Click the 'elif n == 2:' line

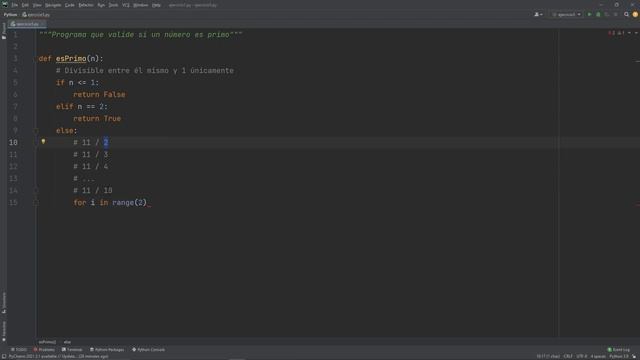click(x=82, y=107)
